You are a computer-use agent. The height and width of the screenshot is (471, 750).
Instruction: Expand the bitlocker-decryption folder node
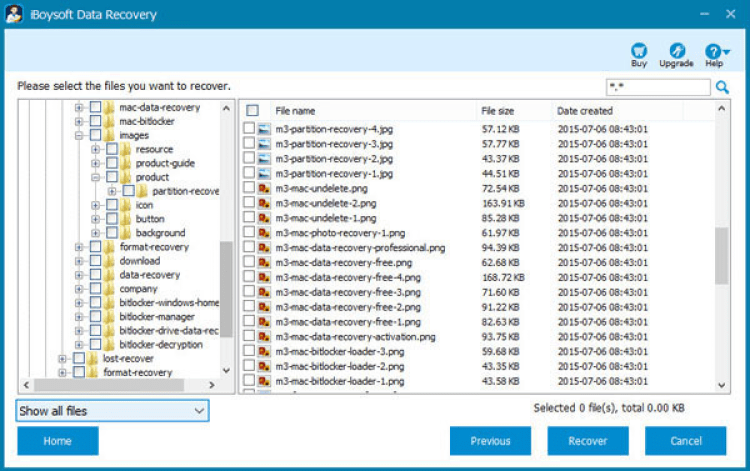pos(79,345)
